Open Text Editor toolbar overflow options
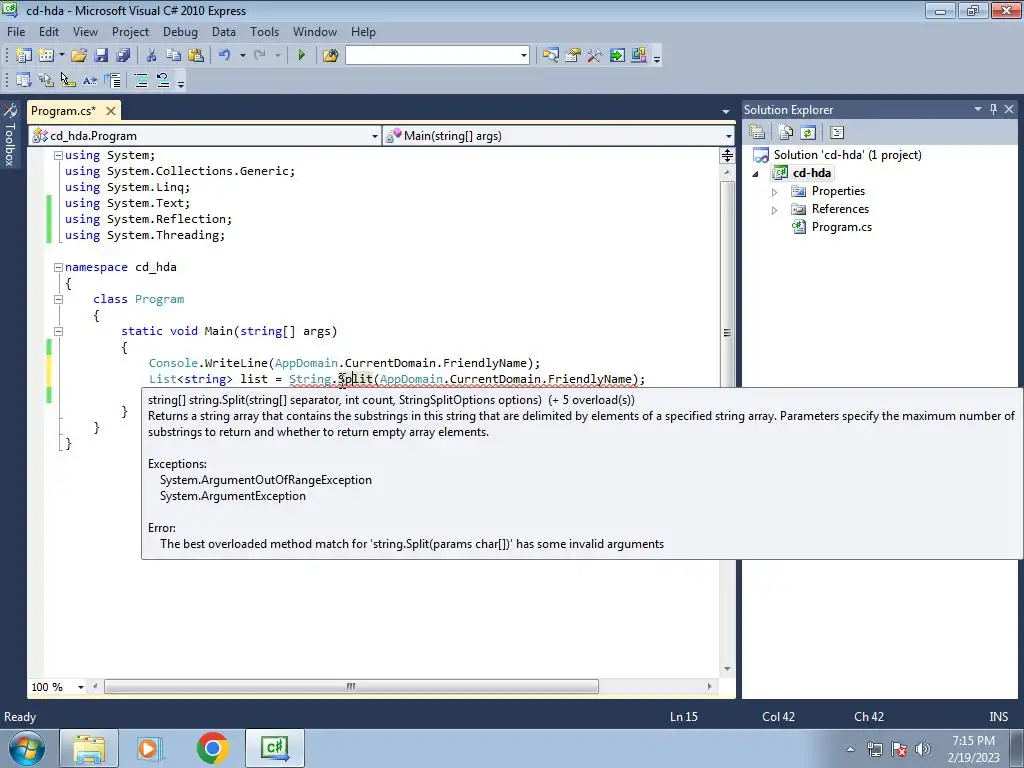 181,83
